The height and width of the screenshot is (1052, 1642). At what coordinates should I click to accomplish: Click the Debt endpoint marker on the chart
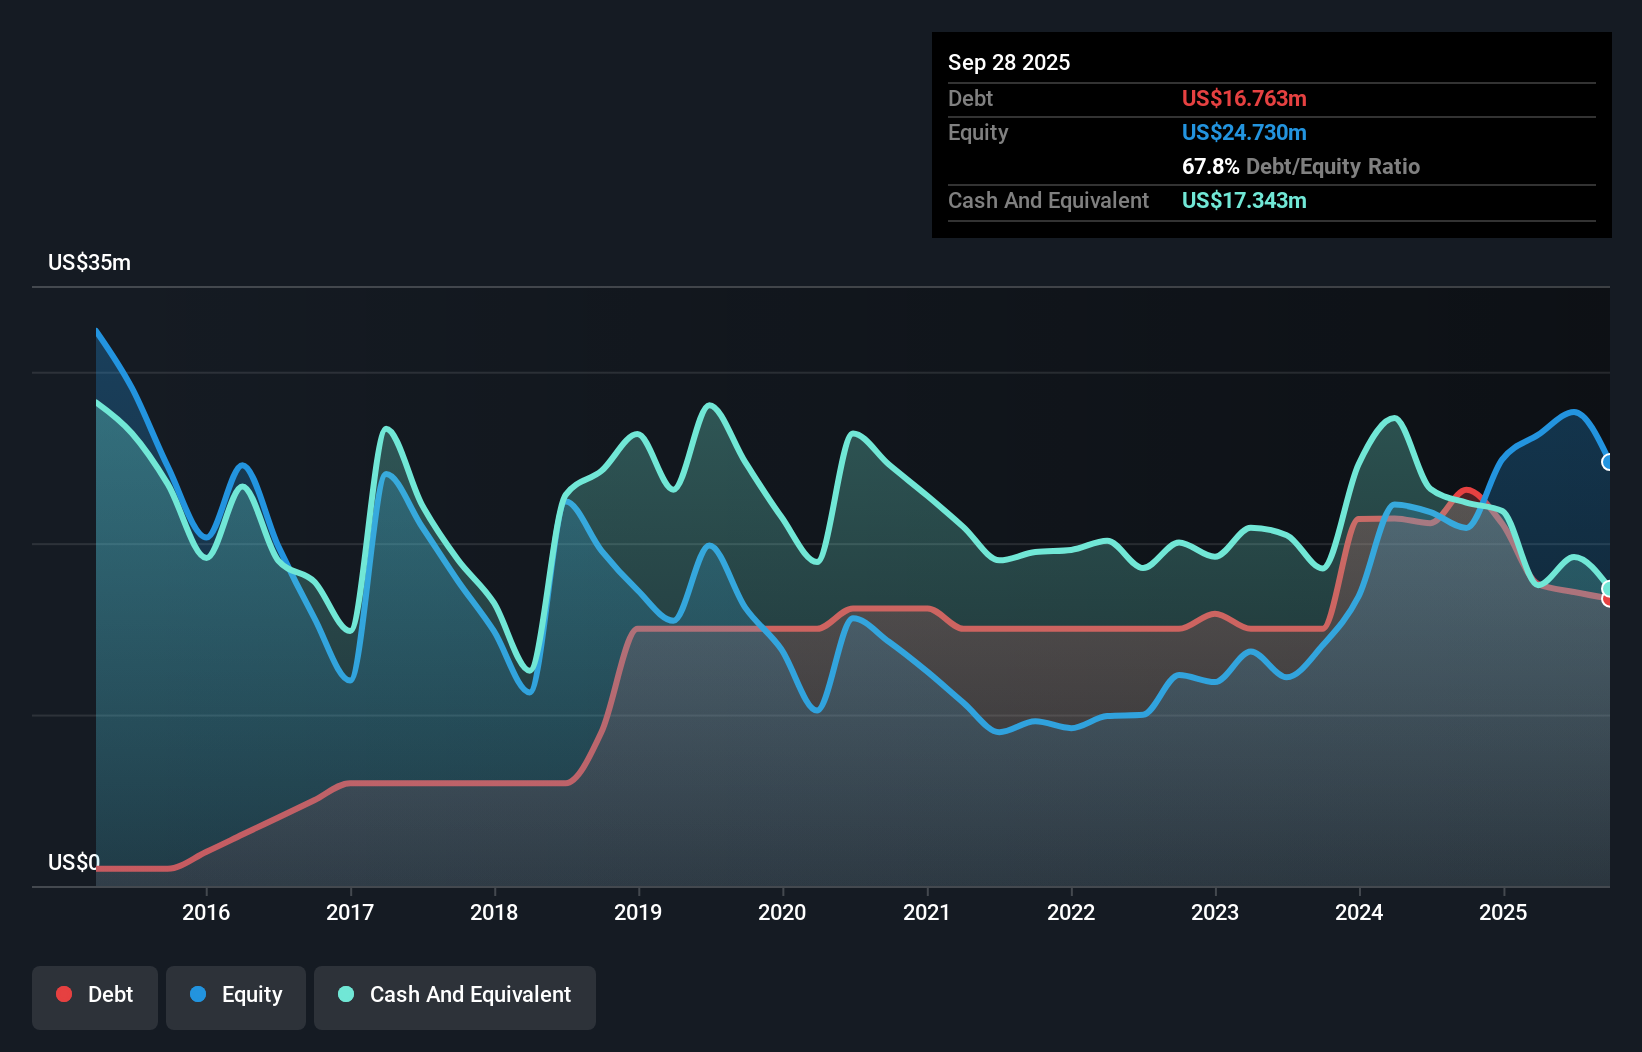tap(1608, 599)
